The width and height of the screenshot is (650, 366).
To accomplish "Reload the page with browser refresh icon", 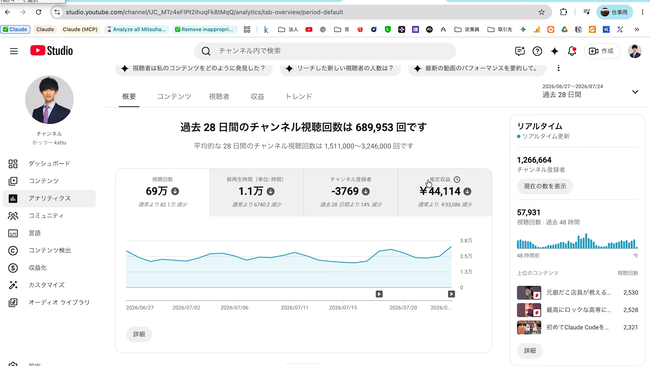I will coord(39,12).
